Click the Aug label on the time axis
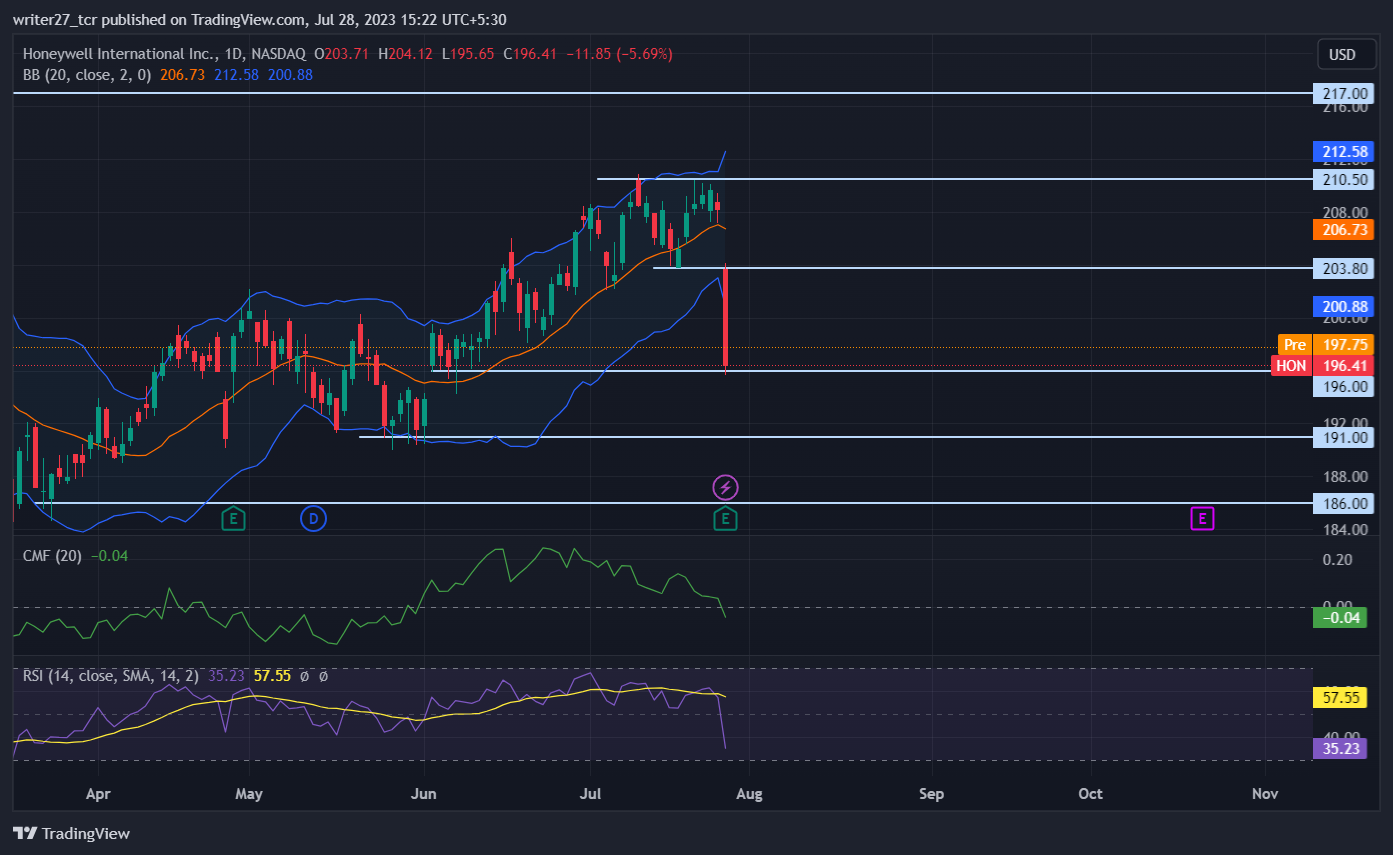The image size is (1393, 855). [749, 794]
